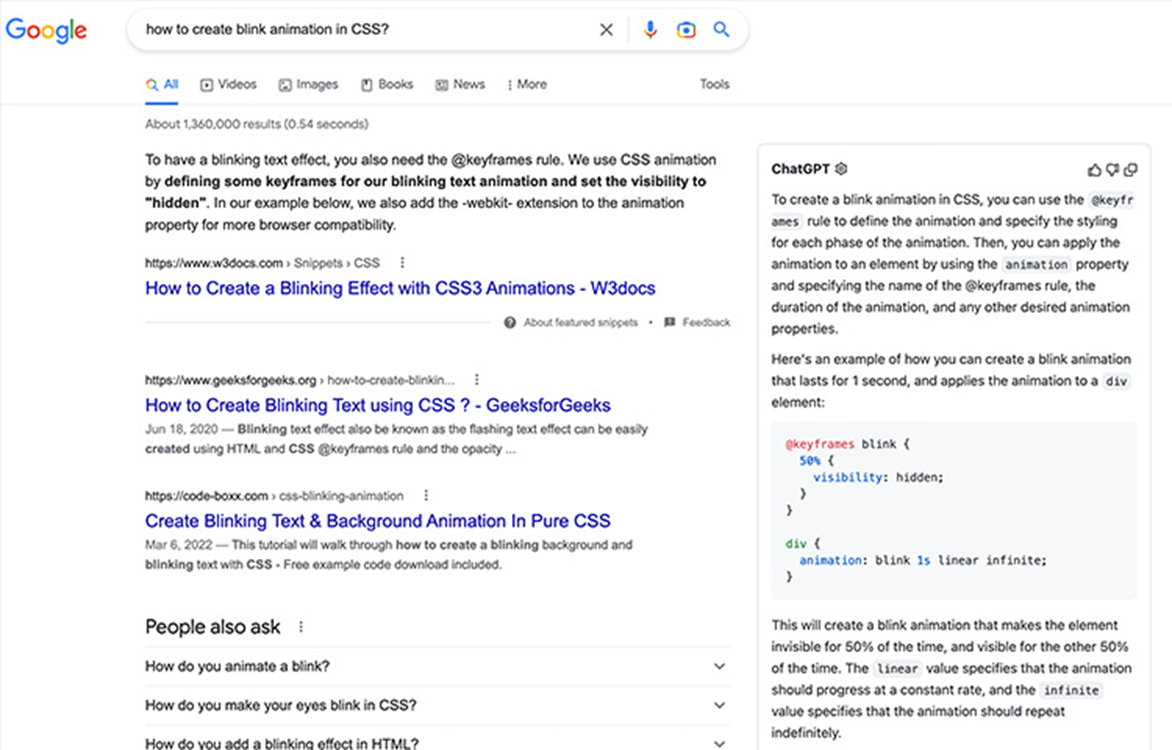1172x750 pixels.
Task: Click About featured snippets link
Action: coord(581,322)
